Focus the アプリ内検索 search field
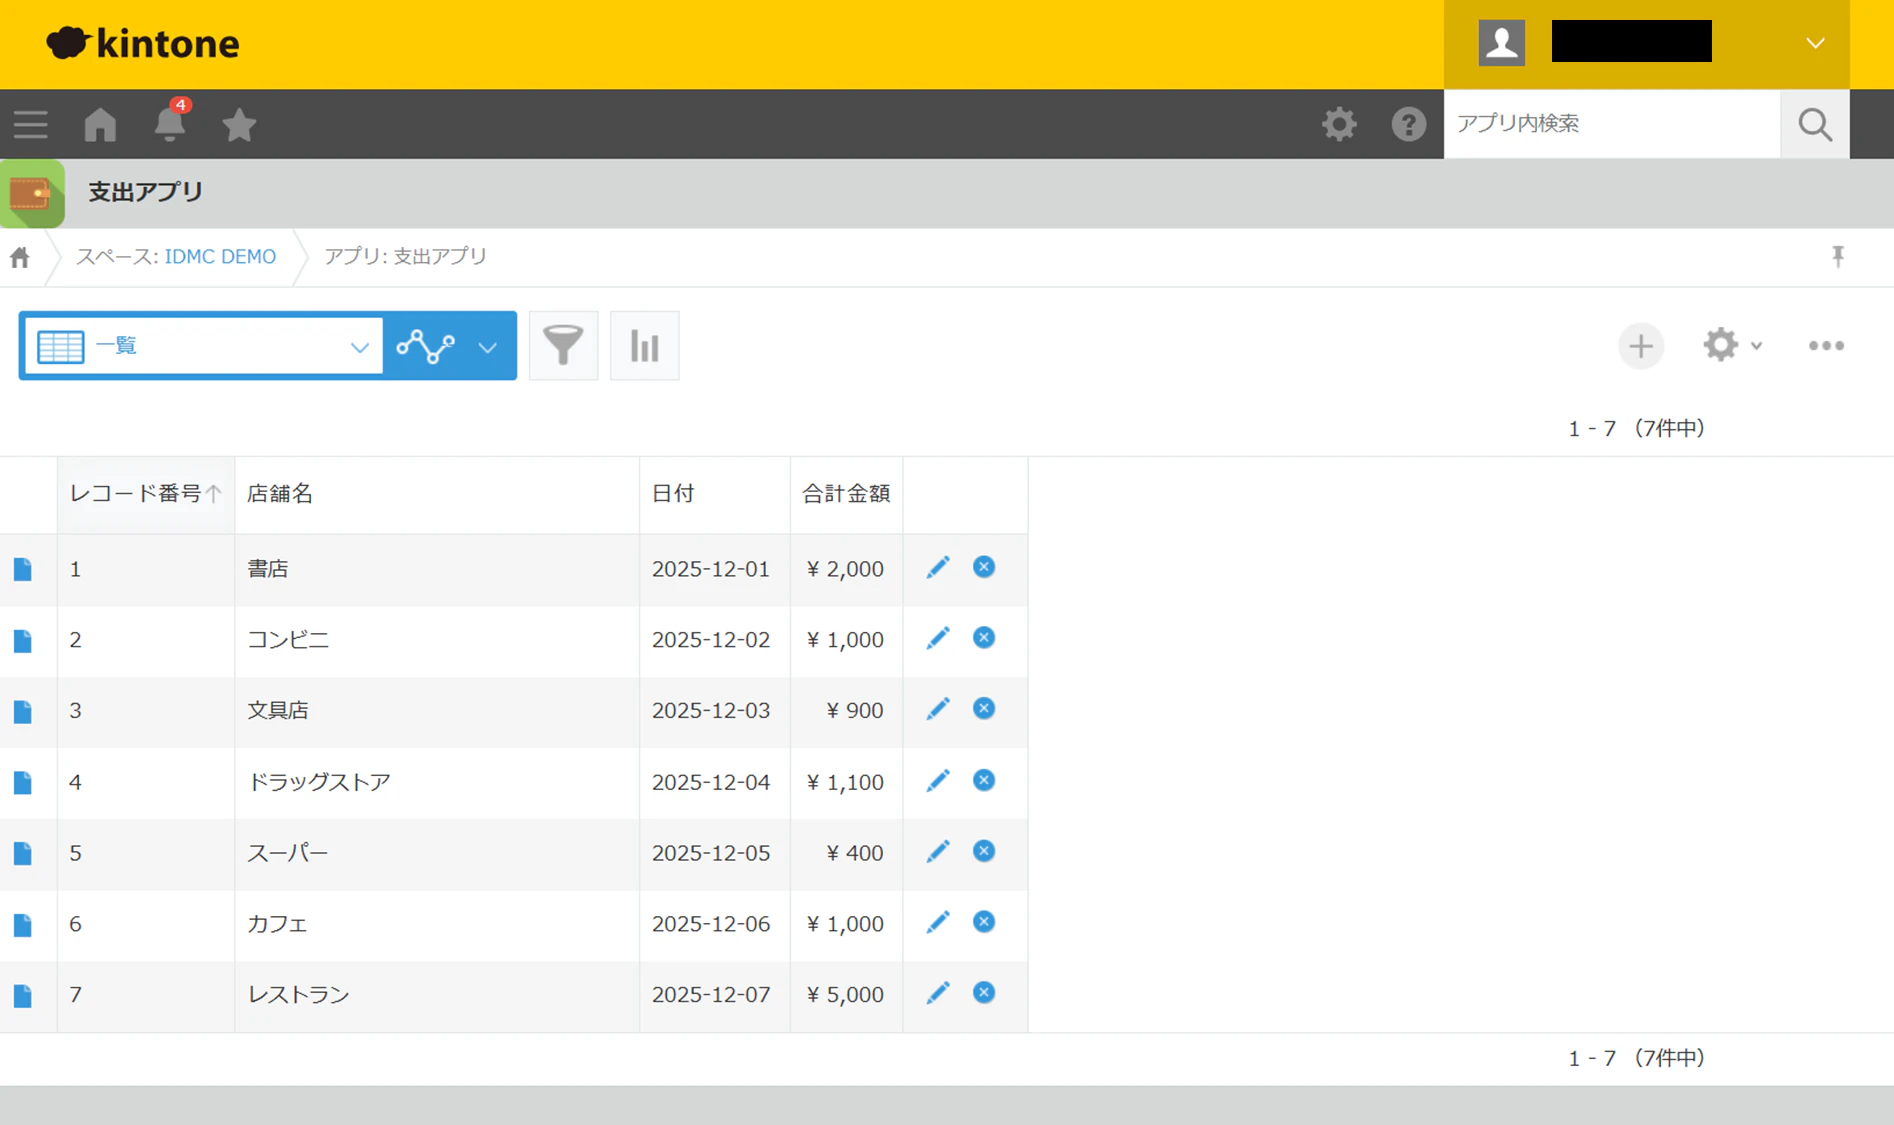The height and width of the screenshot is (1125, 1894). point(1612,124)
